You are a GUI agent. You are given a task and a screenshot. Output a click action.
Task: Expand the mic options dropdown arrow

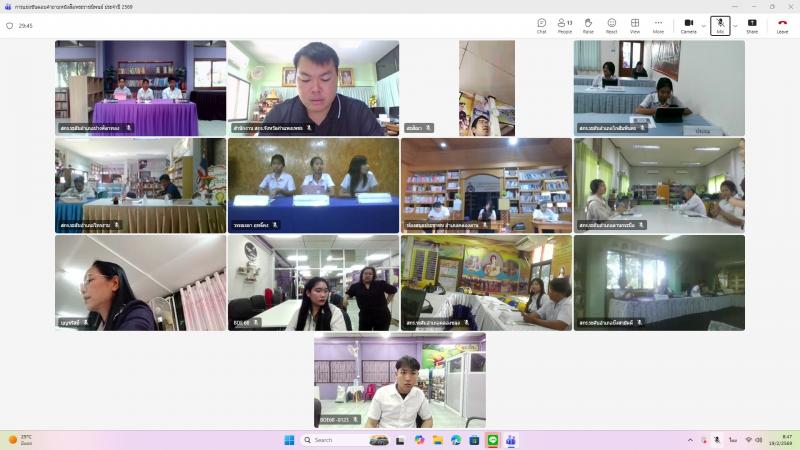pyautogui.click(x=735, y=25)
